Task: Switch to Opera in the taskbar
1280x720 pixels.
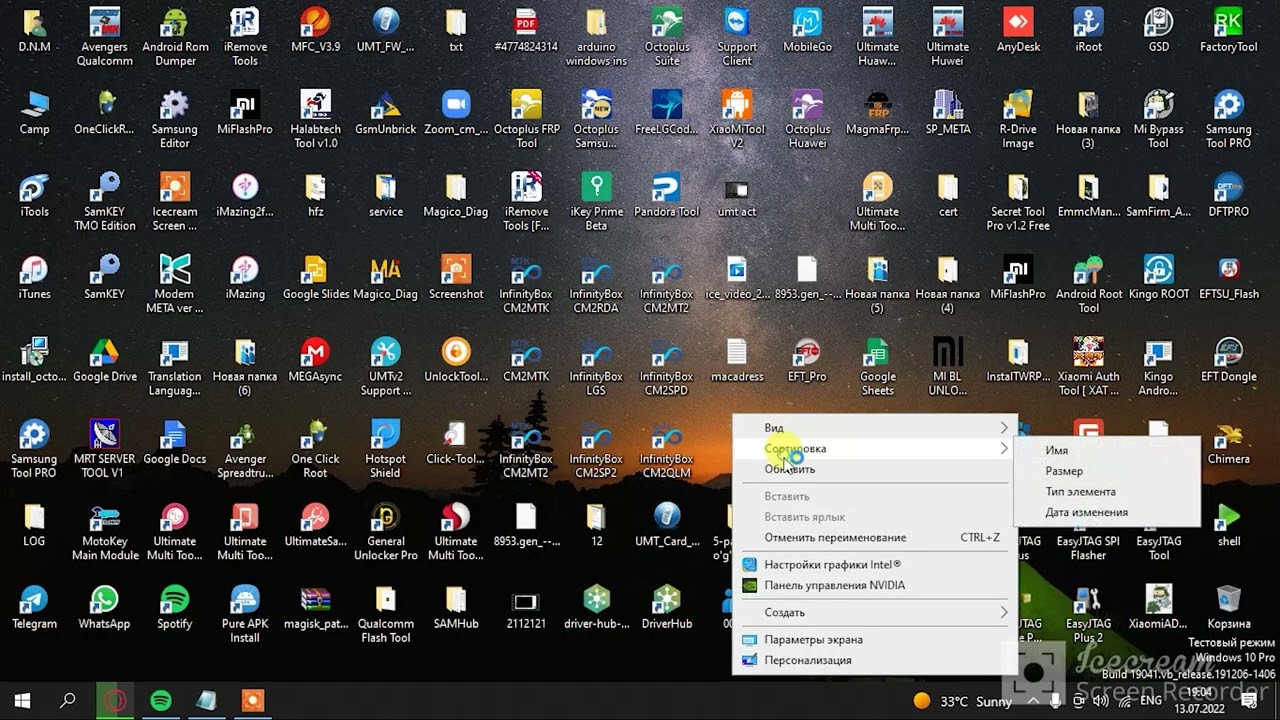Action: click(115, 701)
